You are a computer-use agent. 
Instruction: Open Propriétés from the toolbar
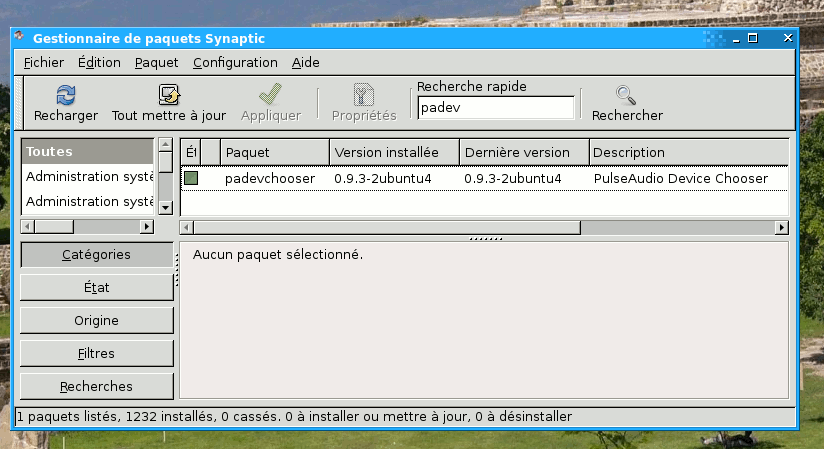tap(364, 103)
